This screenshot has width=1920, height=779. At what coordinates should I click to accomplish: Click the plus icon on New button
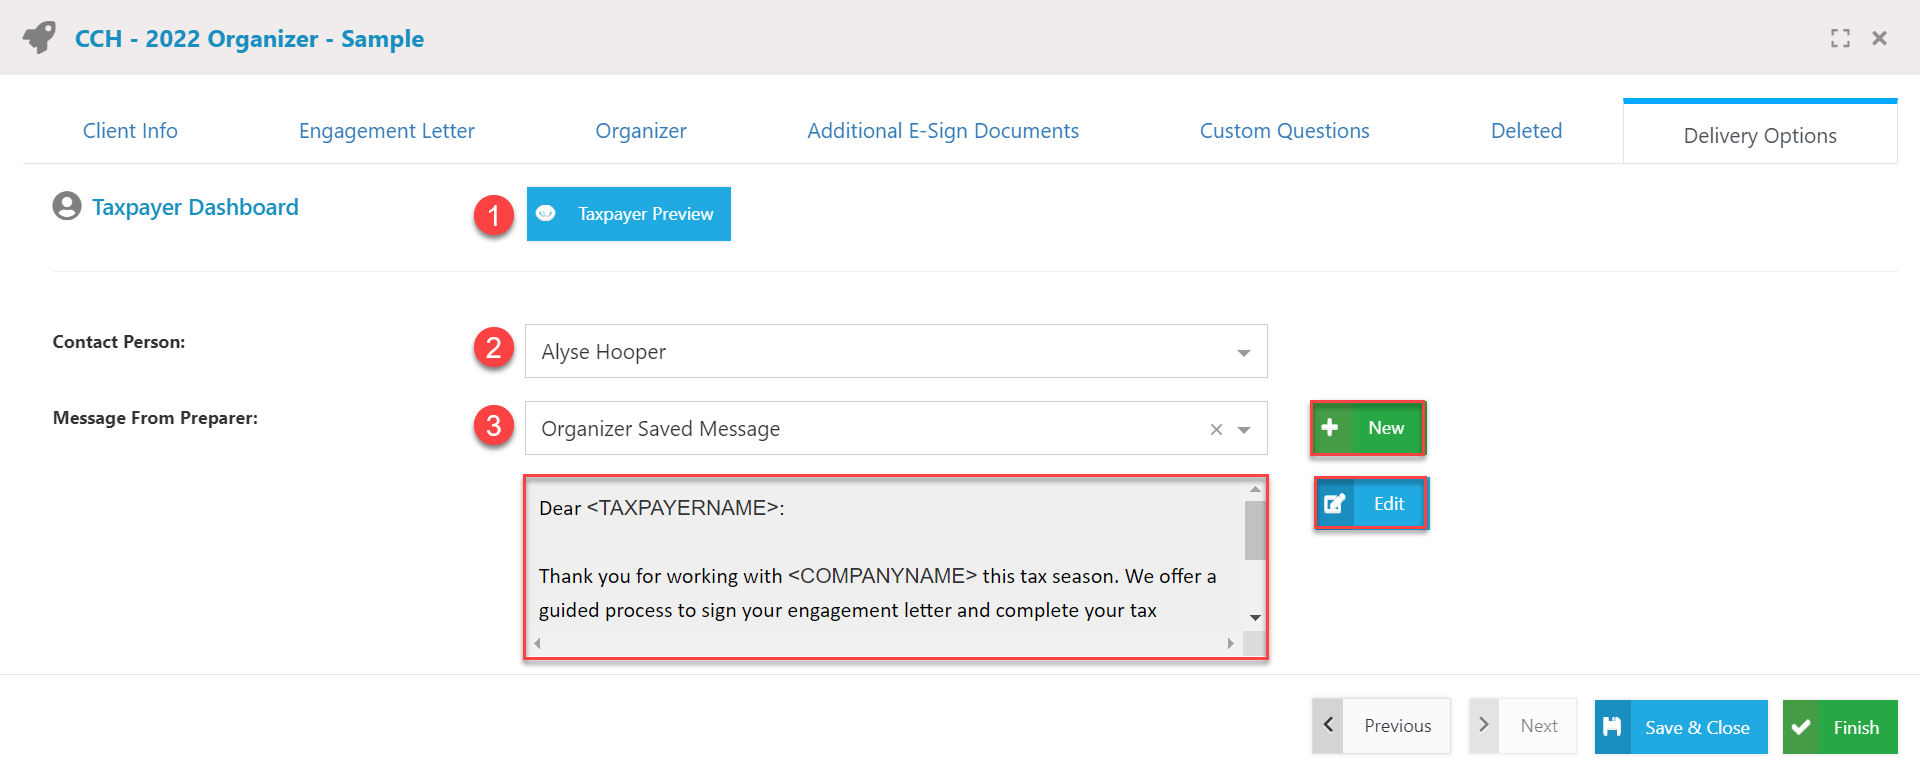coord(1330,428)
